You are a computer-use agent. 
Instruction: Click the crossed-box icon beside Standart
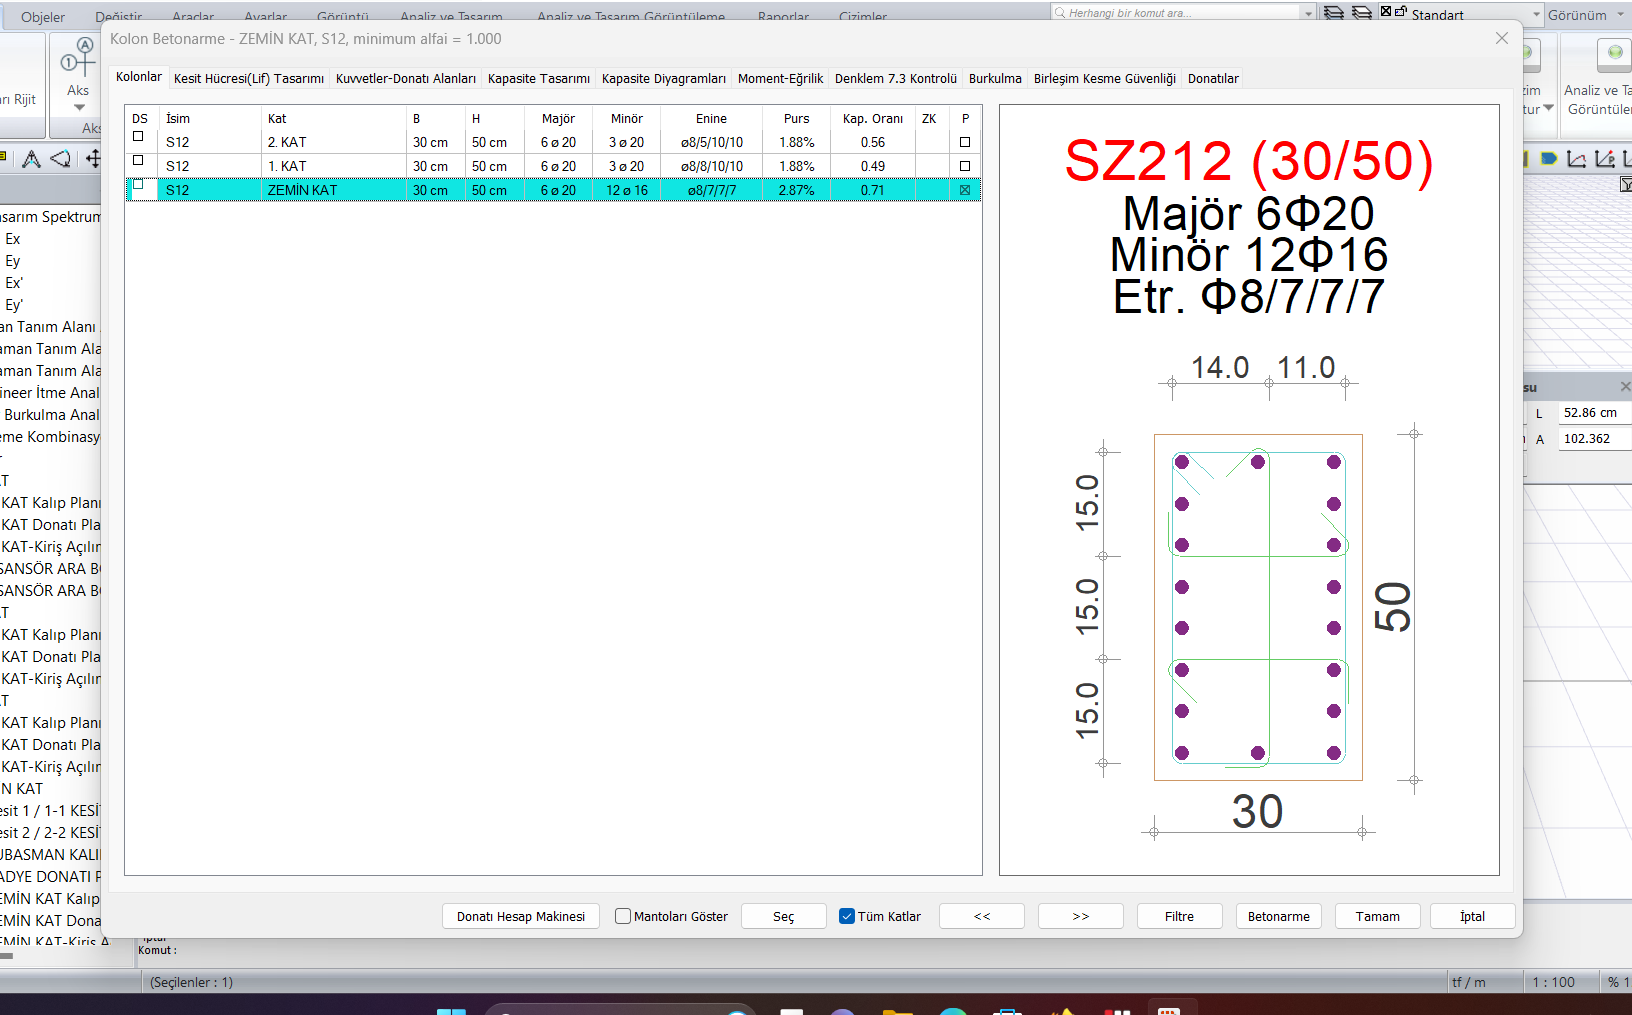pyautogui.click(x=1386, y=12)
